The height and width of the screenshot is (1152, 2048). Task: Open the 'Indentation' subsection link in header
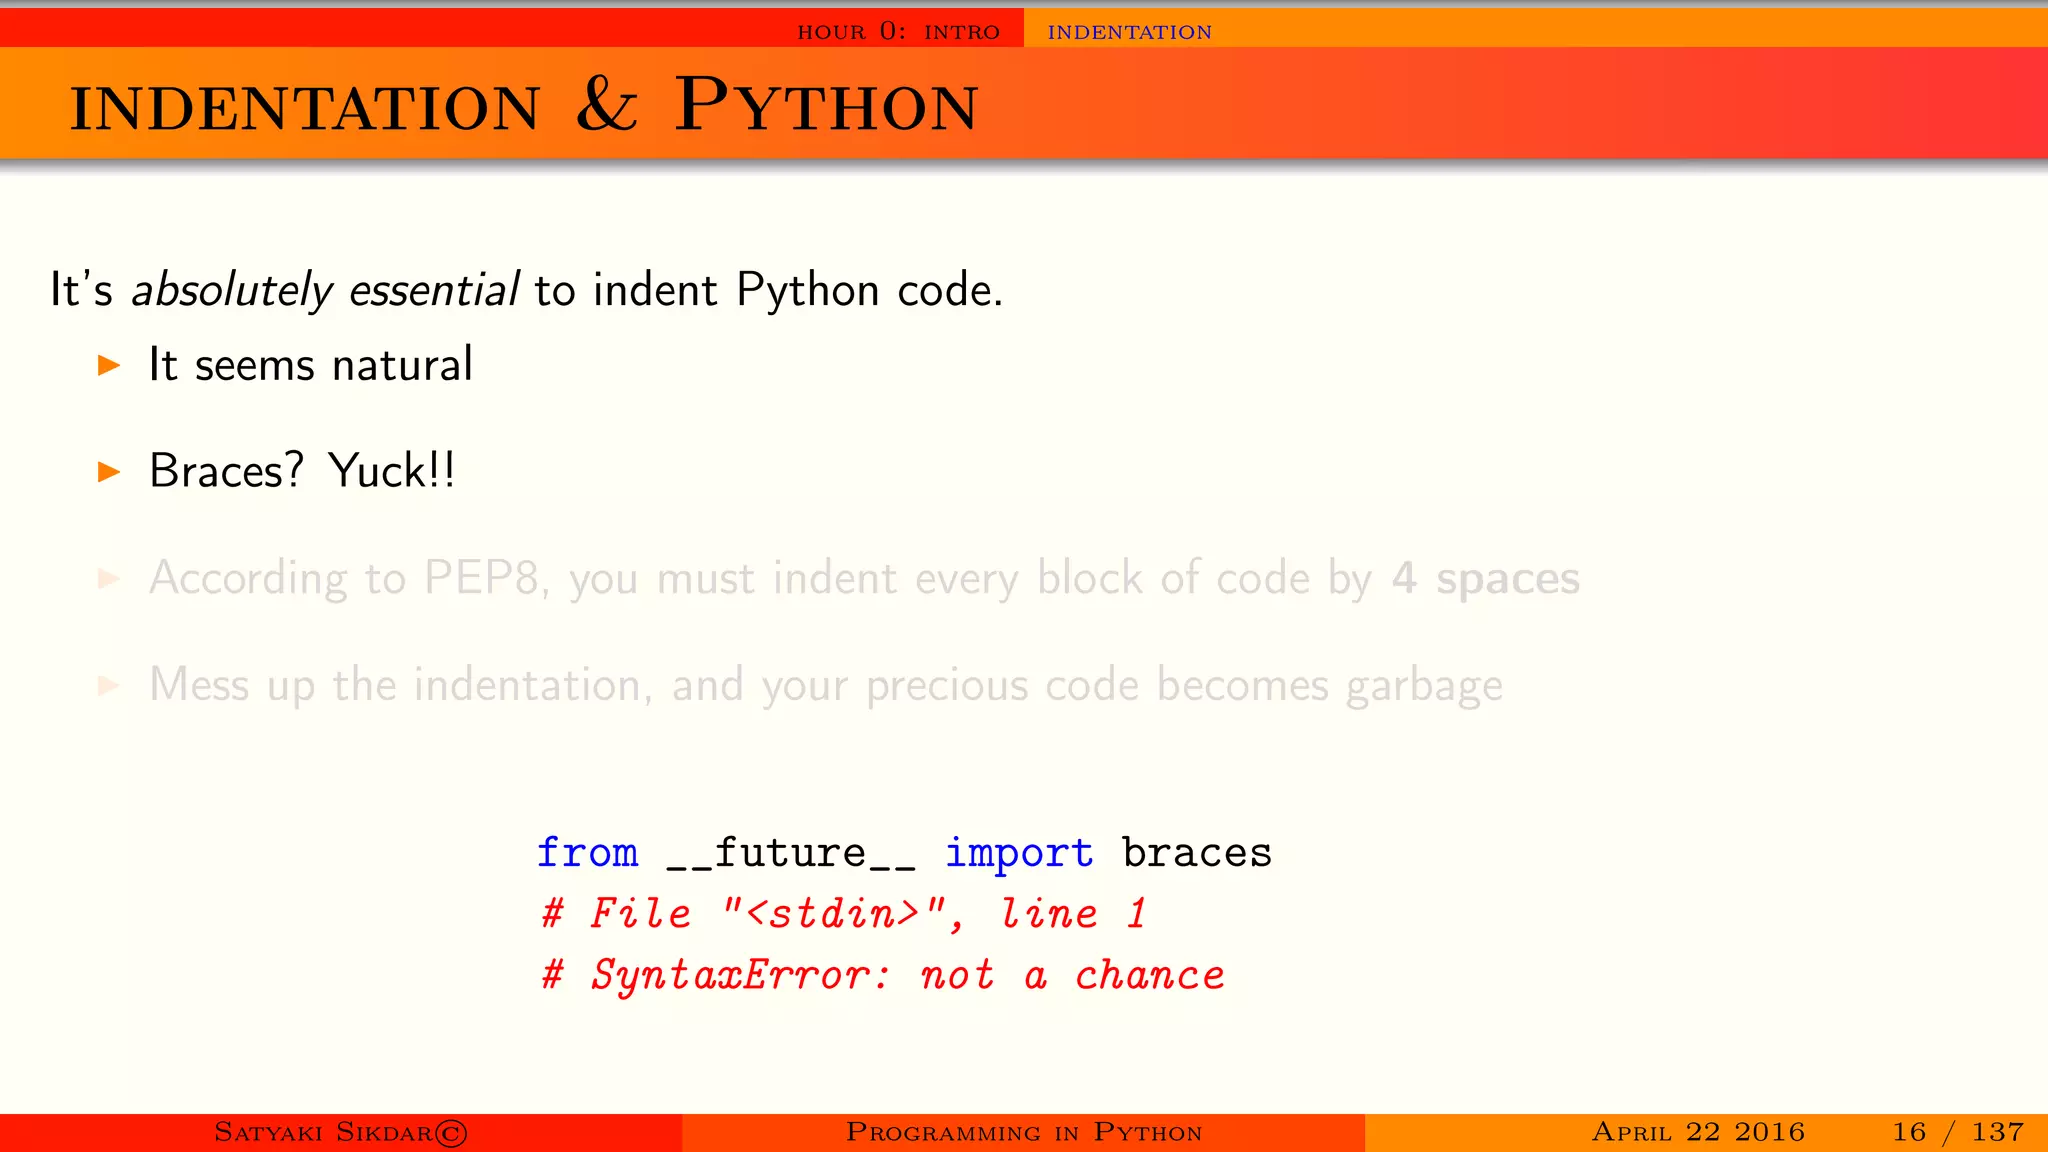pos(1129,32)
